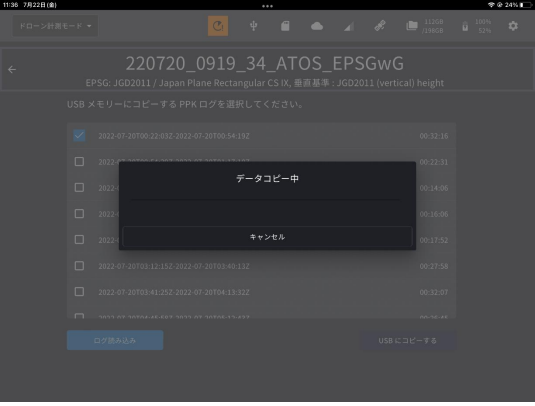Screen dimensions: 535x406
Task: Tap the battery status icon
Action: click(x=465, y=26)
